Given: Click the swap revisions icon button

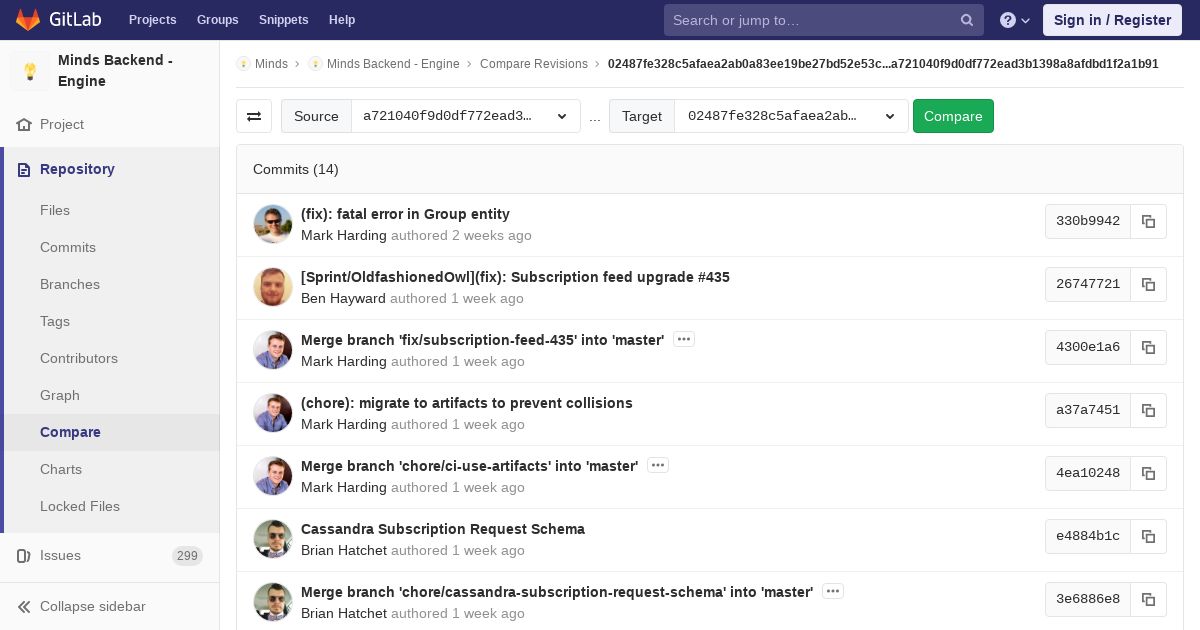Looking at the screenshot, I should tap(254, 116).
